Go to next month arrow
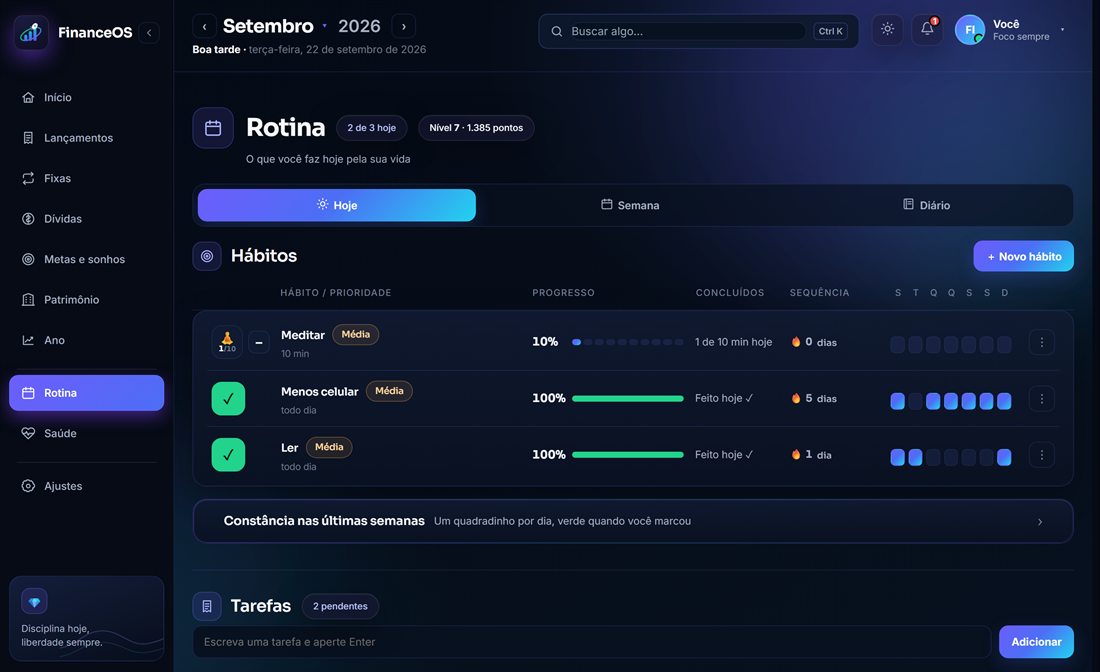The height and width of the screenshot is (672, 1100). pos(403,27)
